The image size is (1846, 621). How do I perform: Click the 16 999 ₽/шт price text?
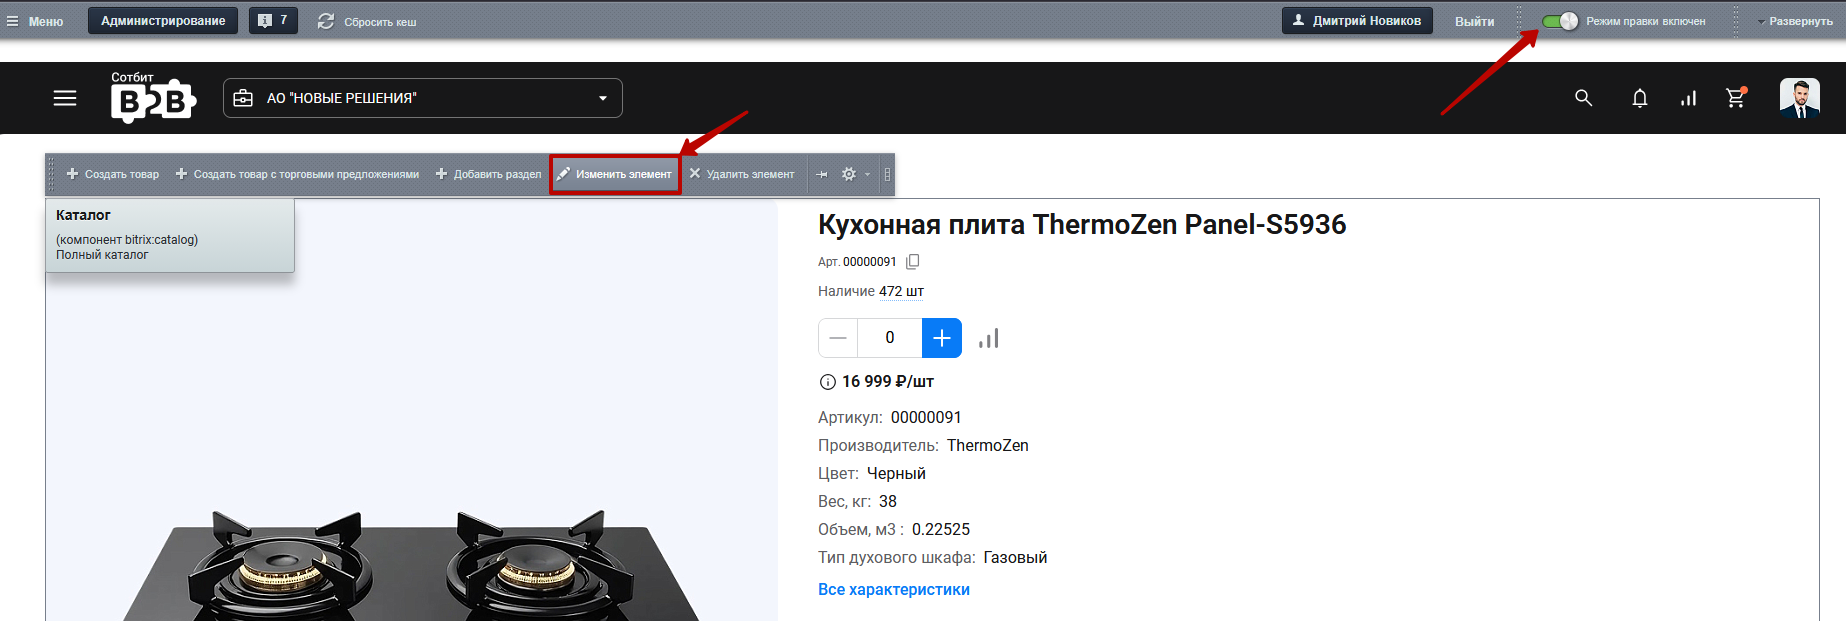(888, 382)
